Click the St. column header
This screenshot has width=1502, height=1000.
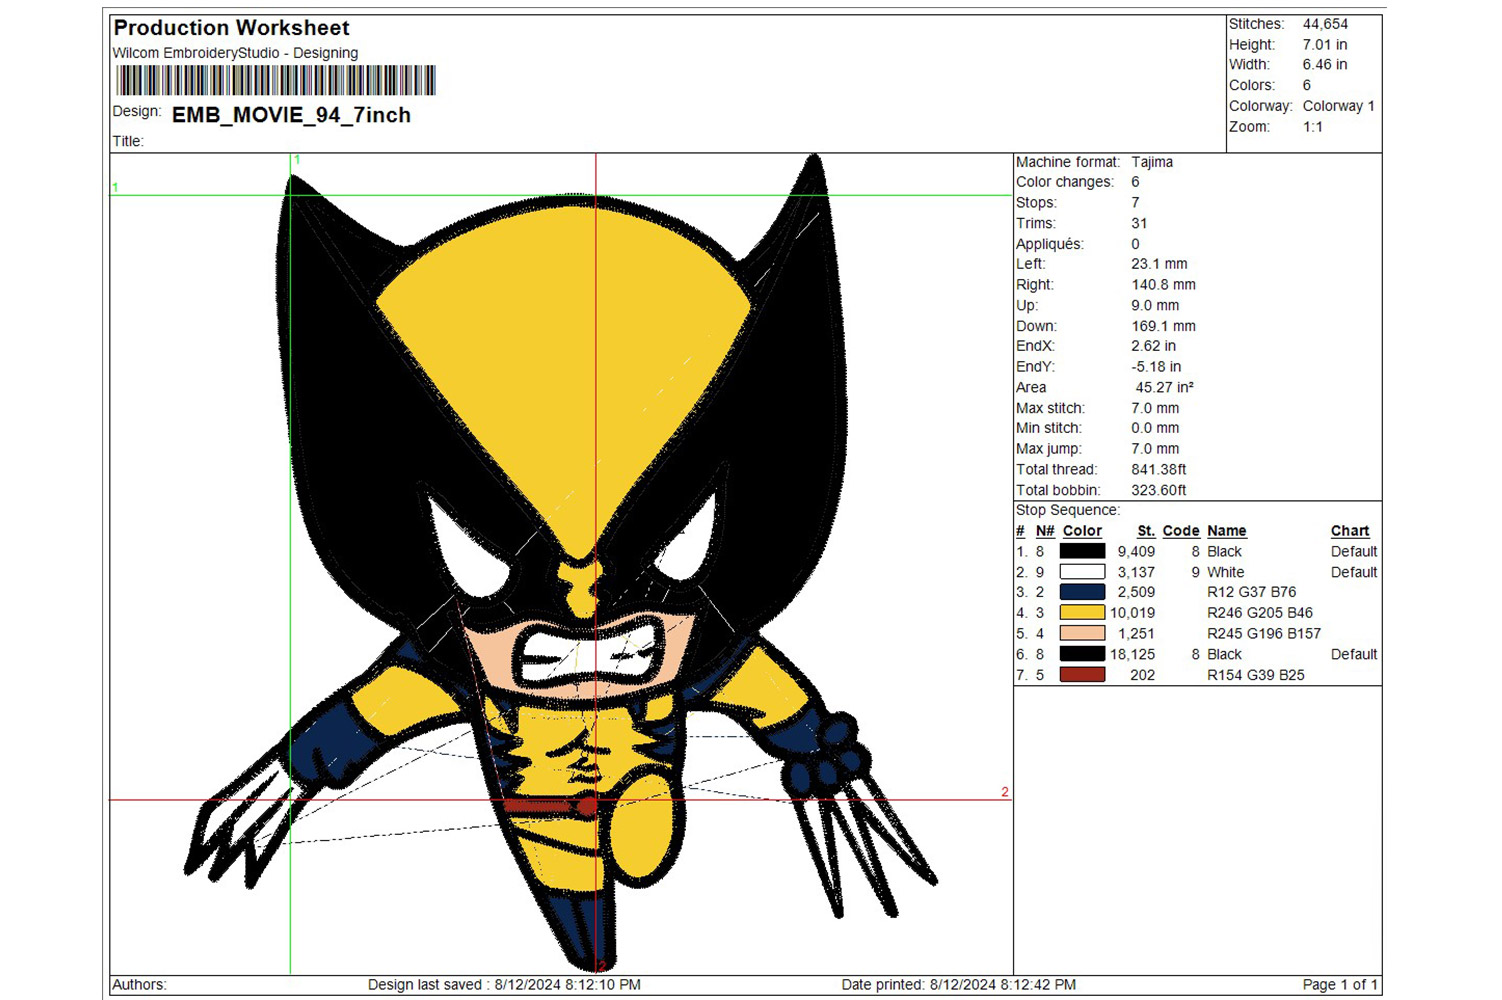[x=1146, y=531]
